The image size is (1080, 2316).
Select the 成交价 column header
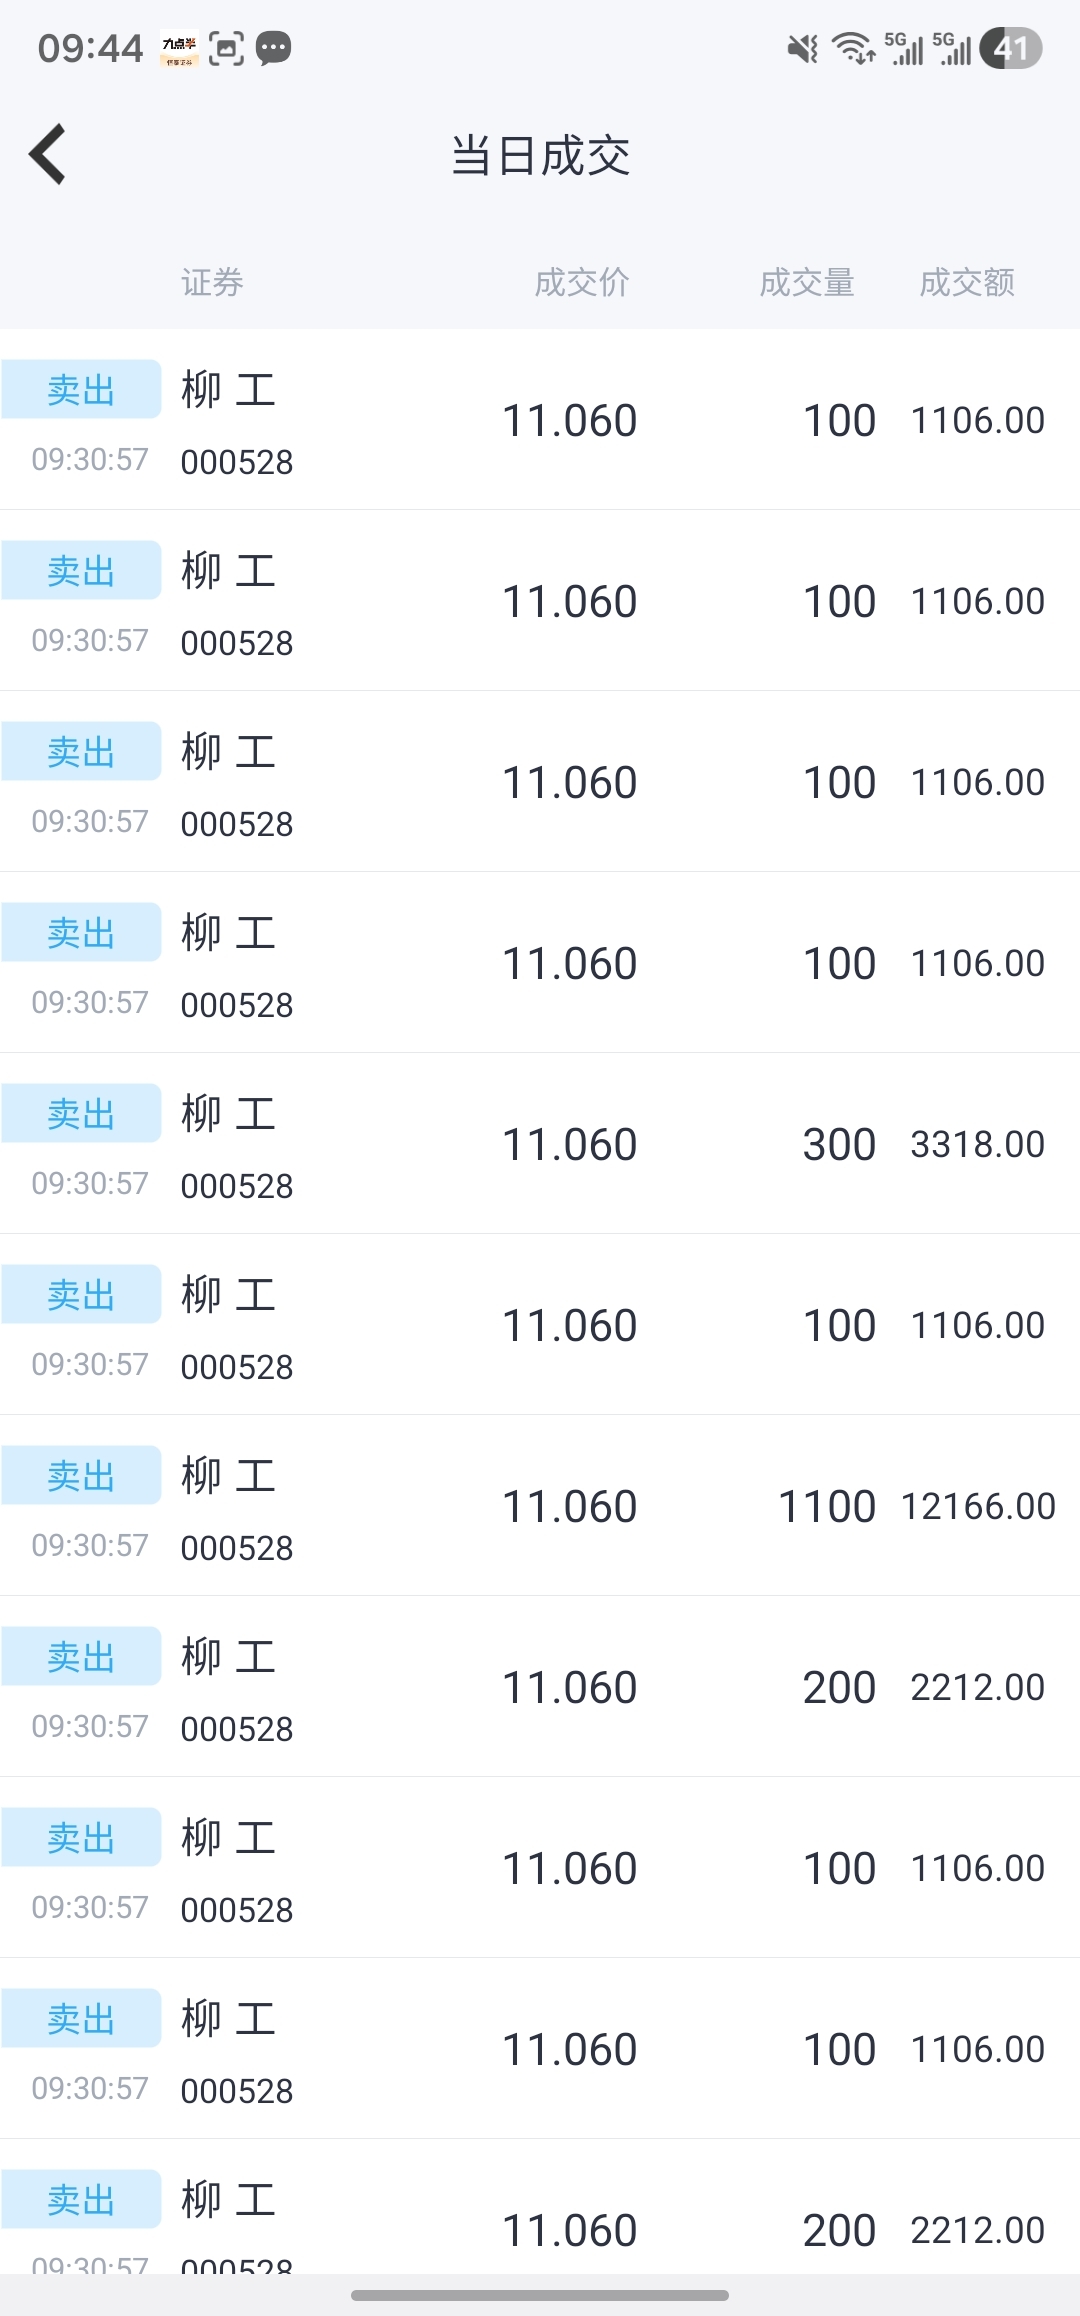582,283
